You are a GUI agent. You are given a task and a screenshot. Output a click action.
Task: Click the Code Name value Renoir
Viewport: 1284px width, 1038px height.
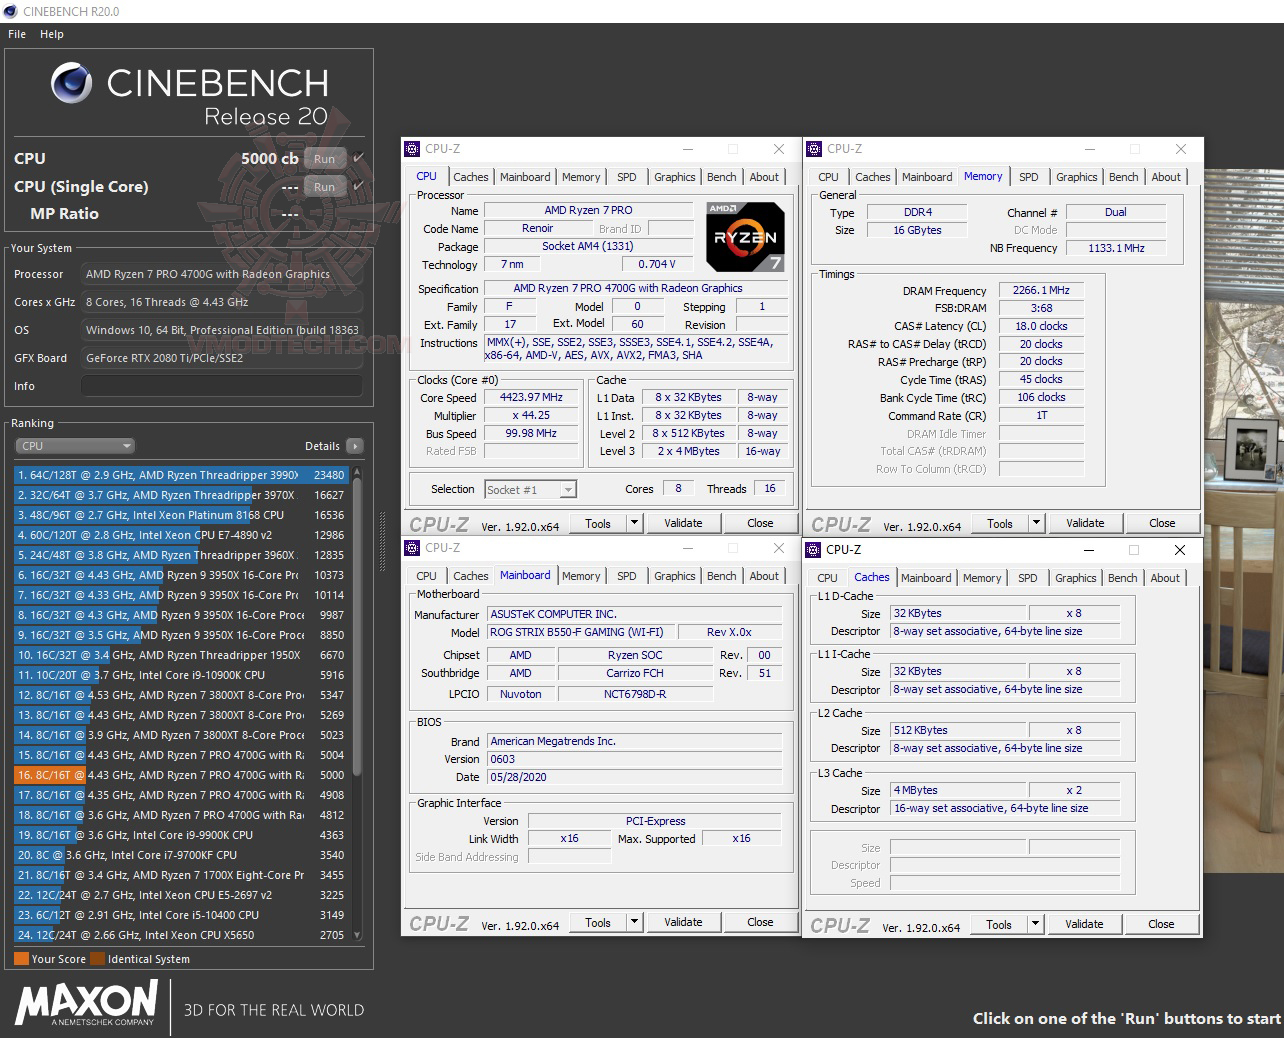tap(537, 228)
